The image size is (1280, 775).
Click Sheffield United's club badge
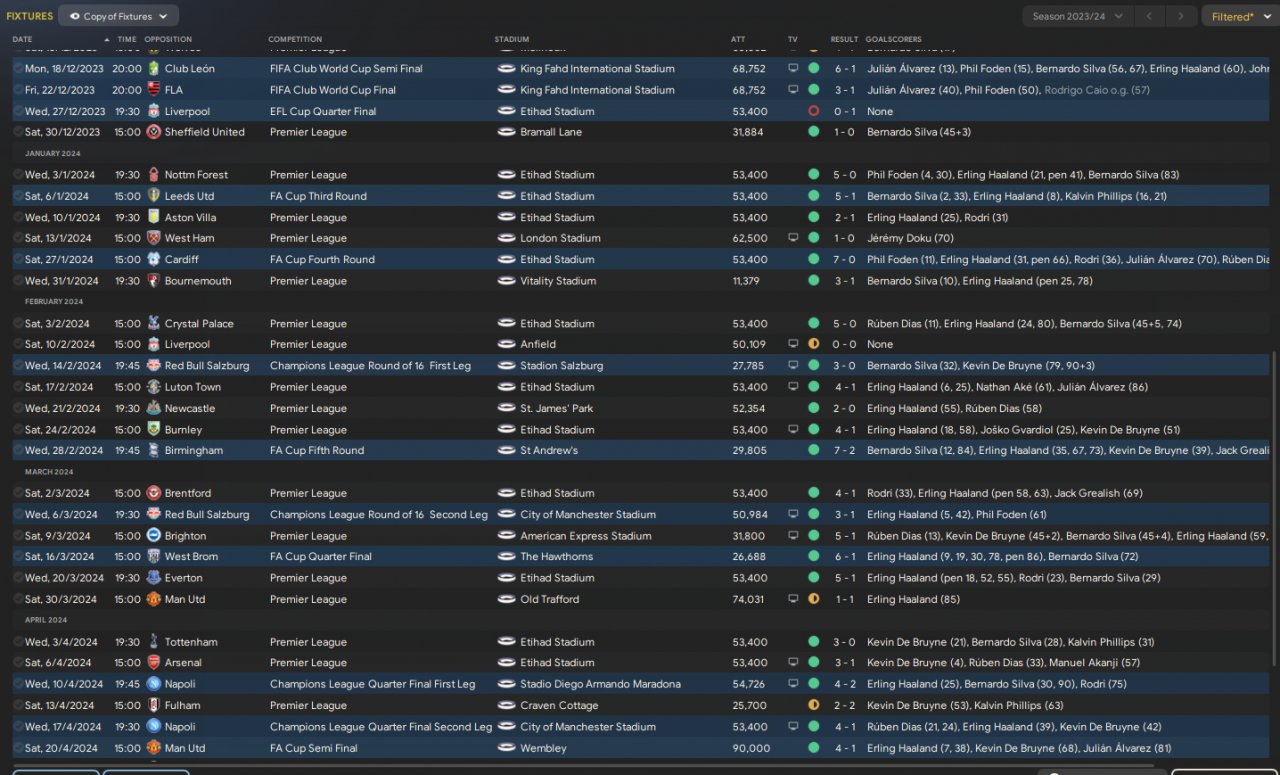[x=153, y=132]
